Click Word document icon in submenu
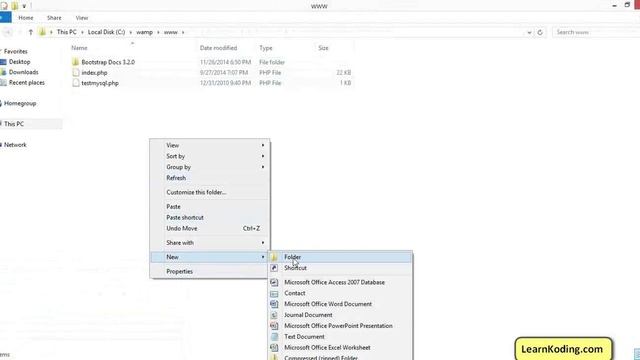 [x=274, y=304]
